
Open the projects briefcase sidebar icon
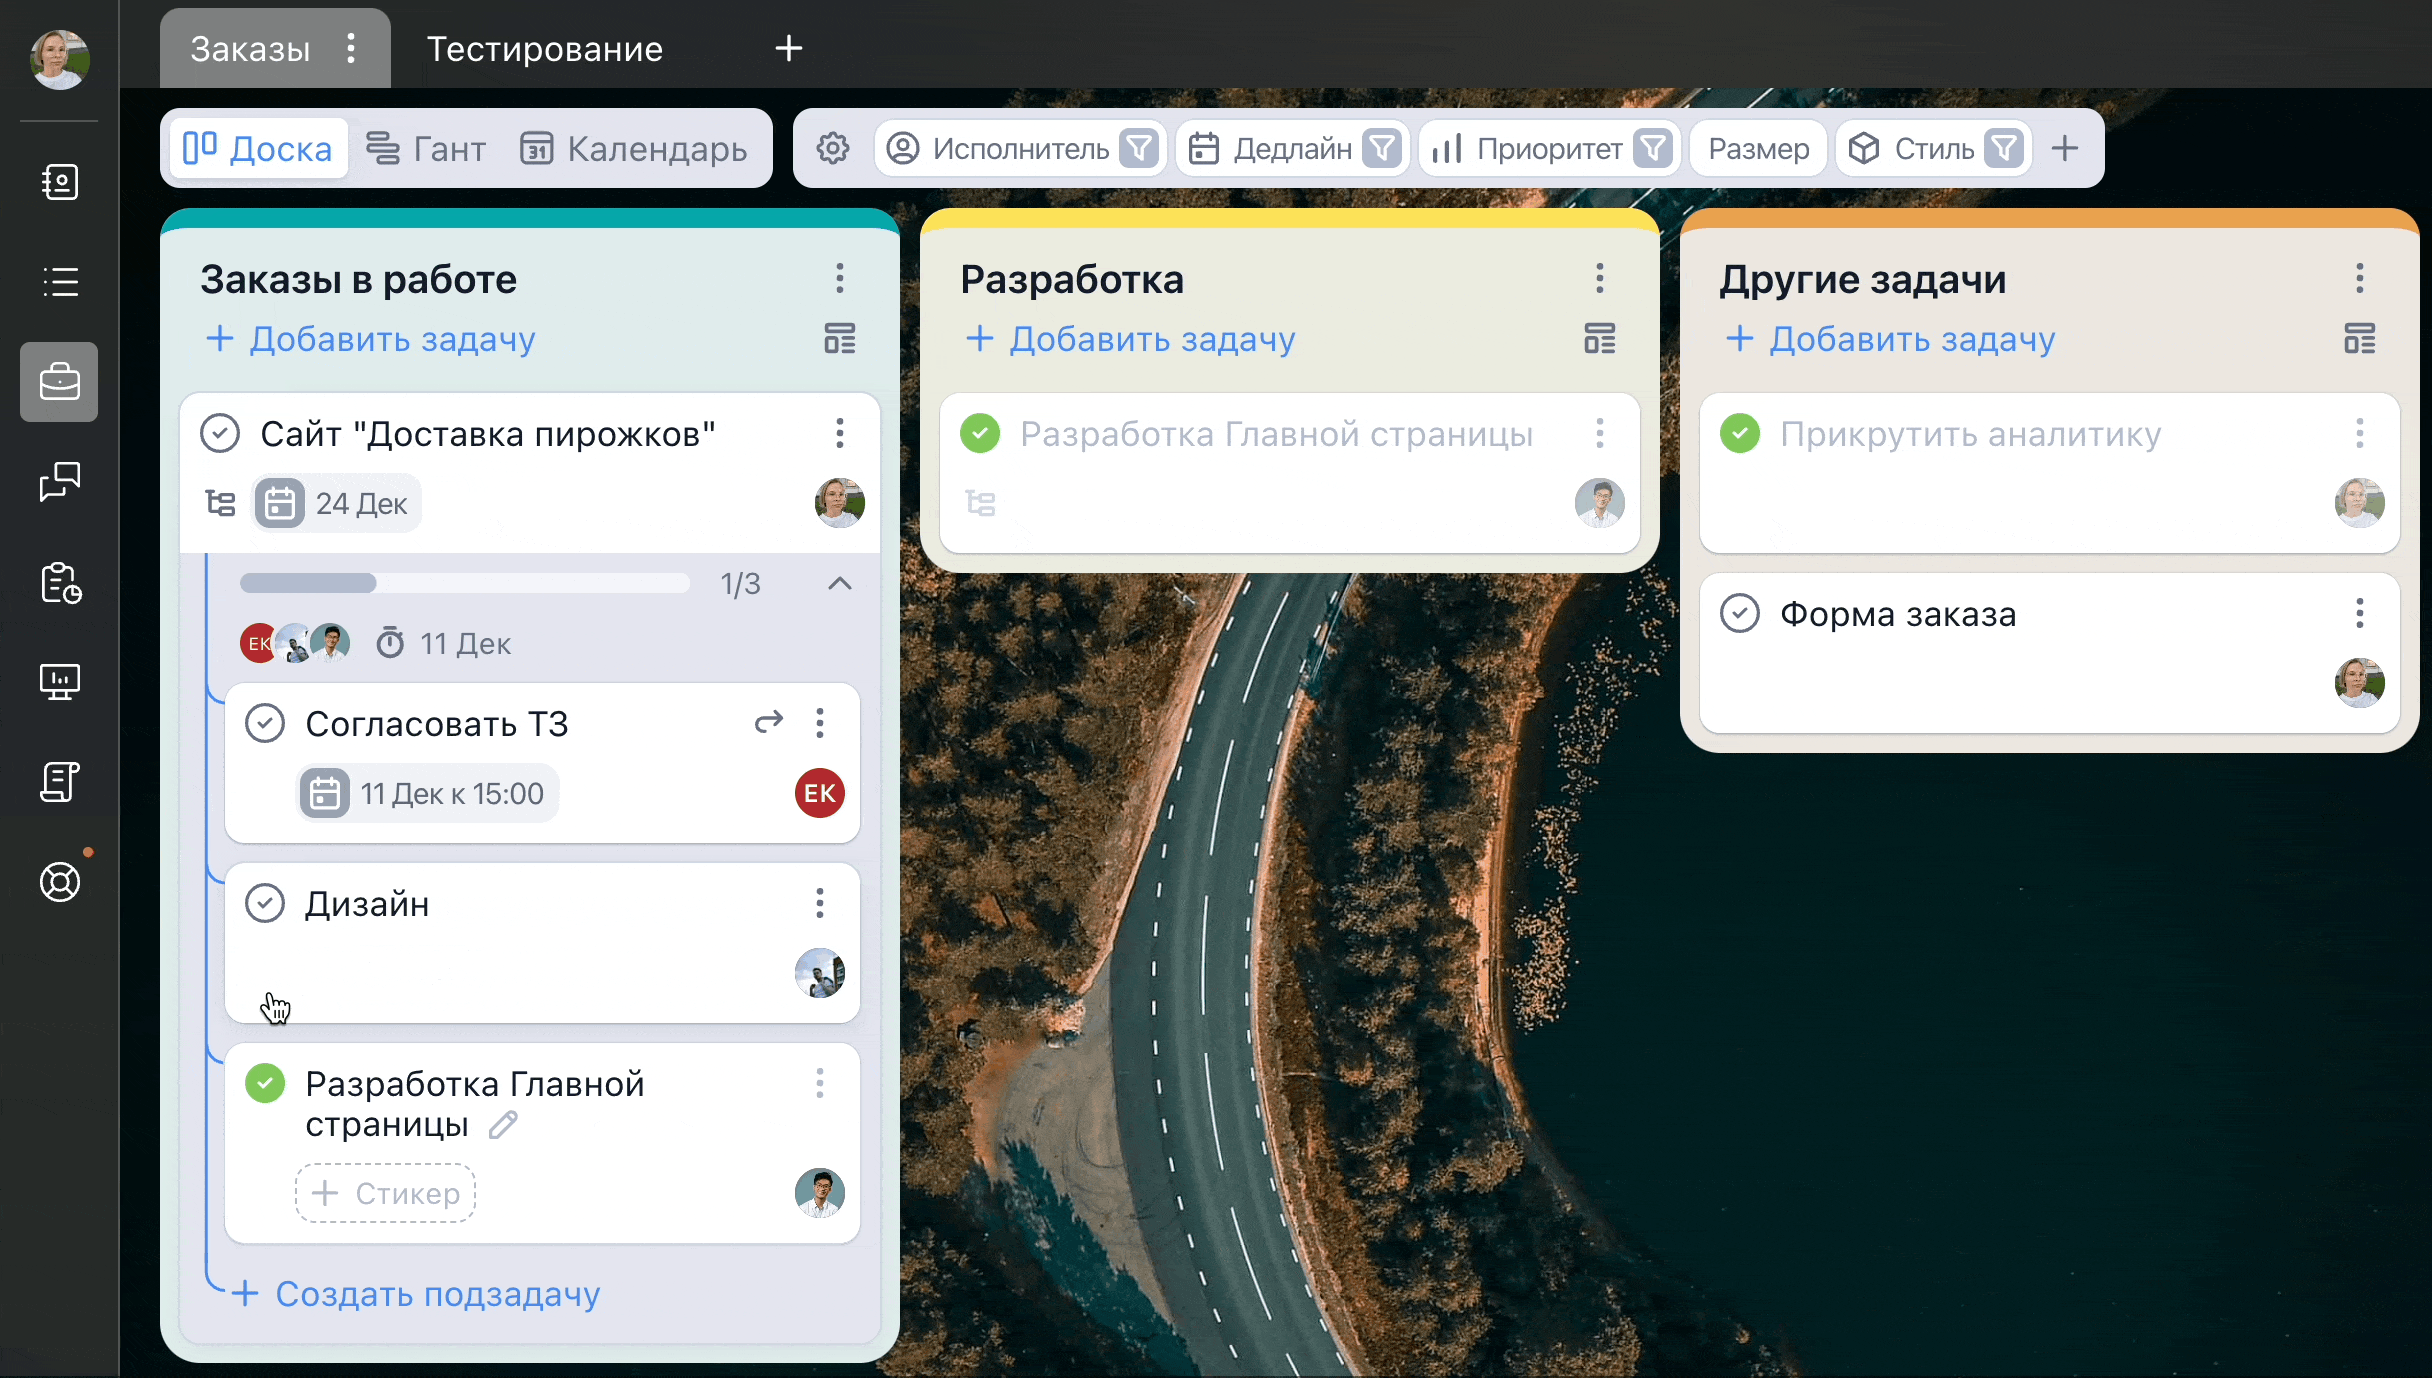(59, 382)
